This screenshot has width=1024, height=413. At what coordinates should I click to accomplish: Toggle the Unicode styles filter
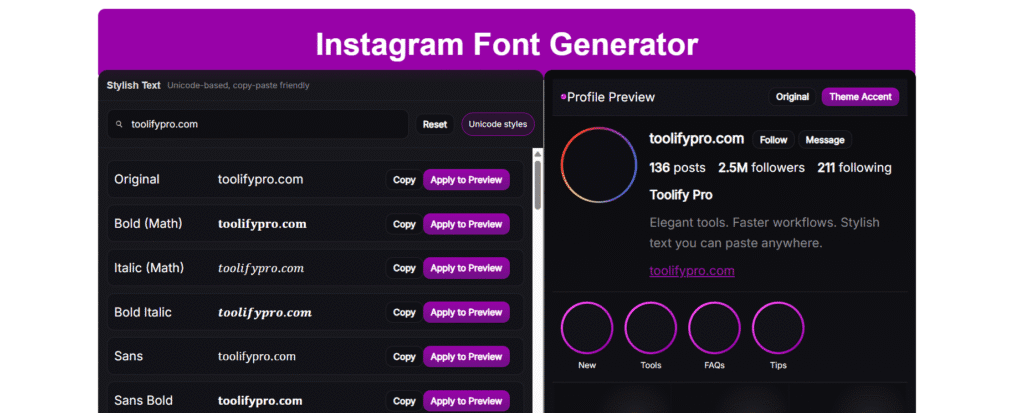pos(498,125)
